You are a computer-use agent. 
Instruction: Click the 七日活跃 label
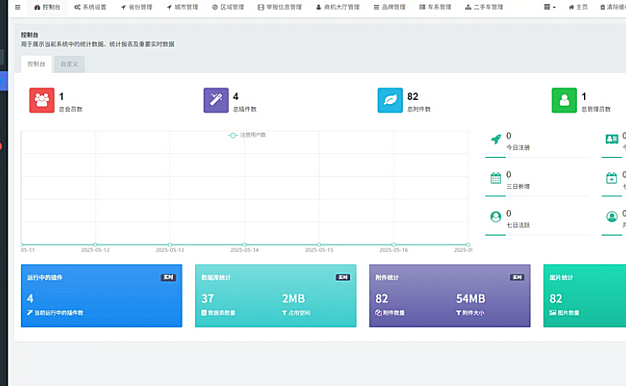[x=518, y=225]
